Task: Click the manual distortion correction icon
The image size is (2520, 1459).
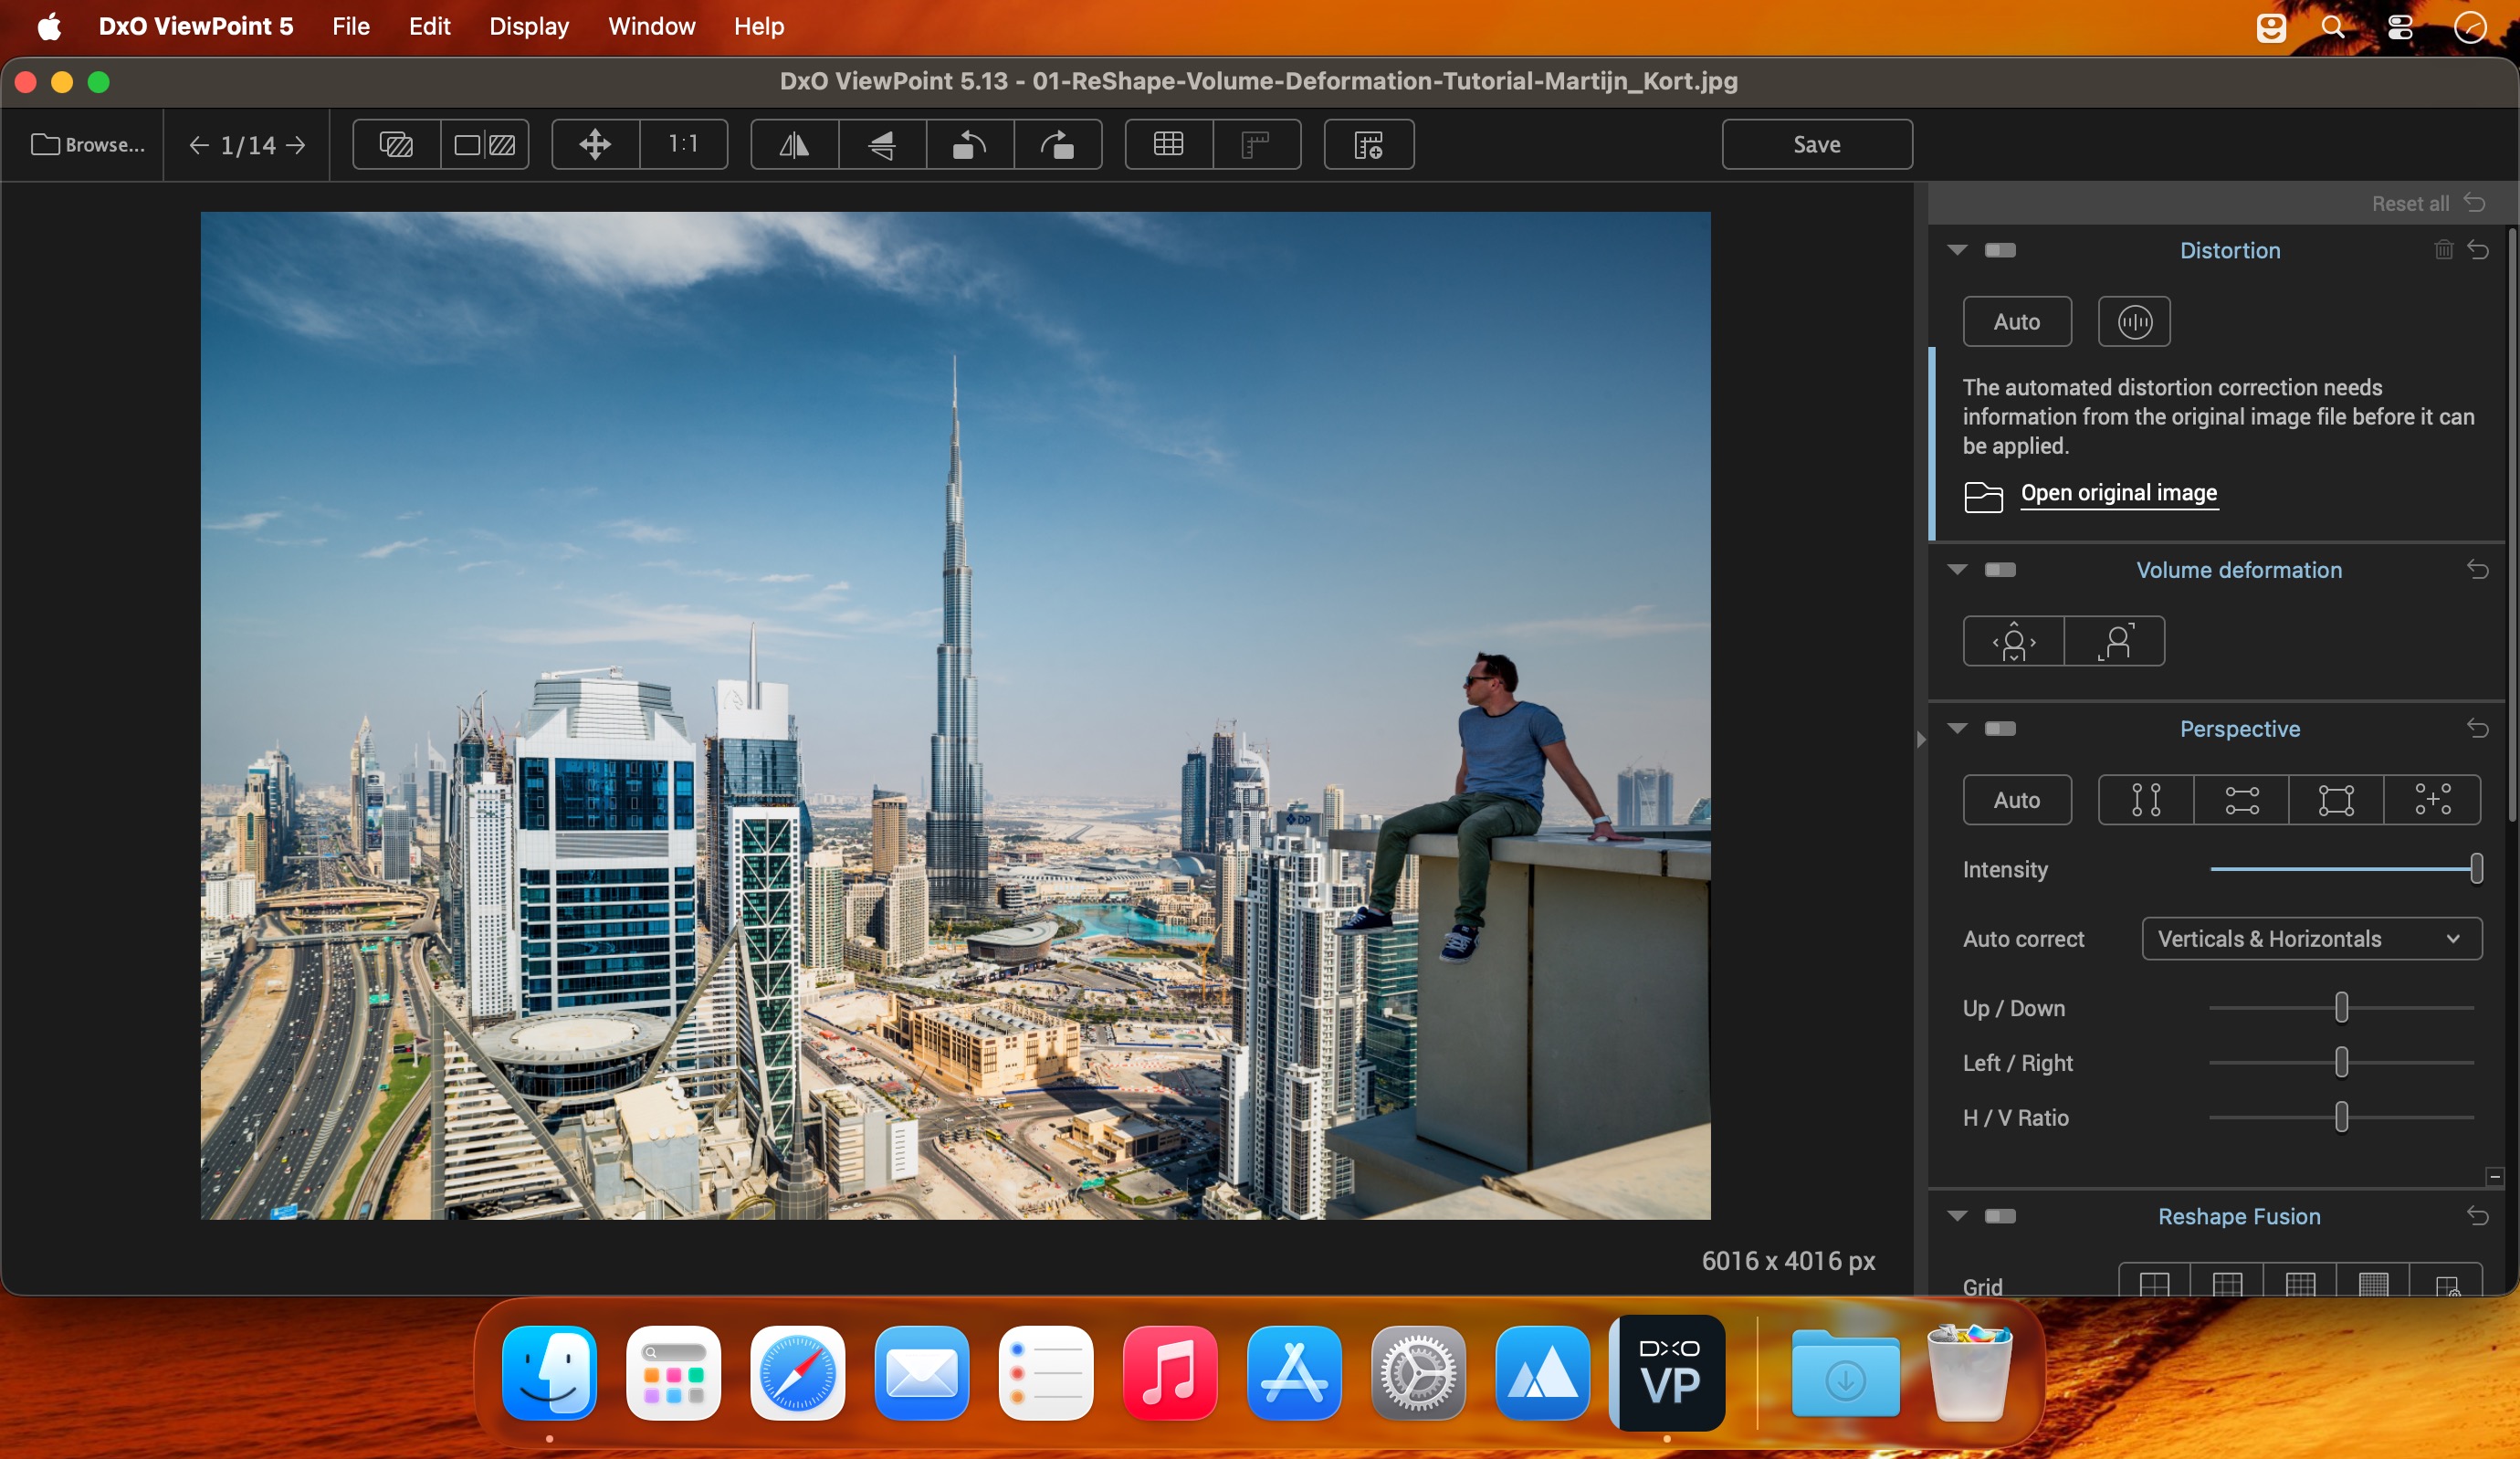Action: [x=2134, y=322]
